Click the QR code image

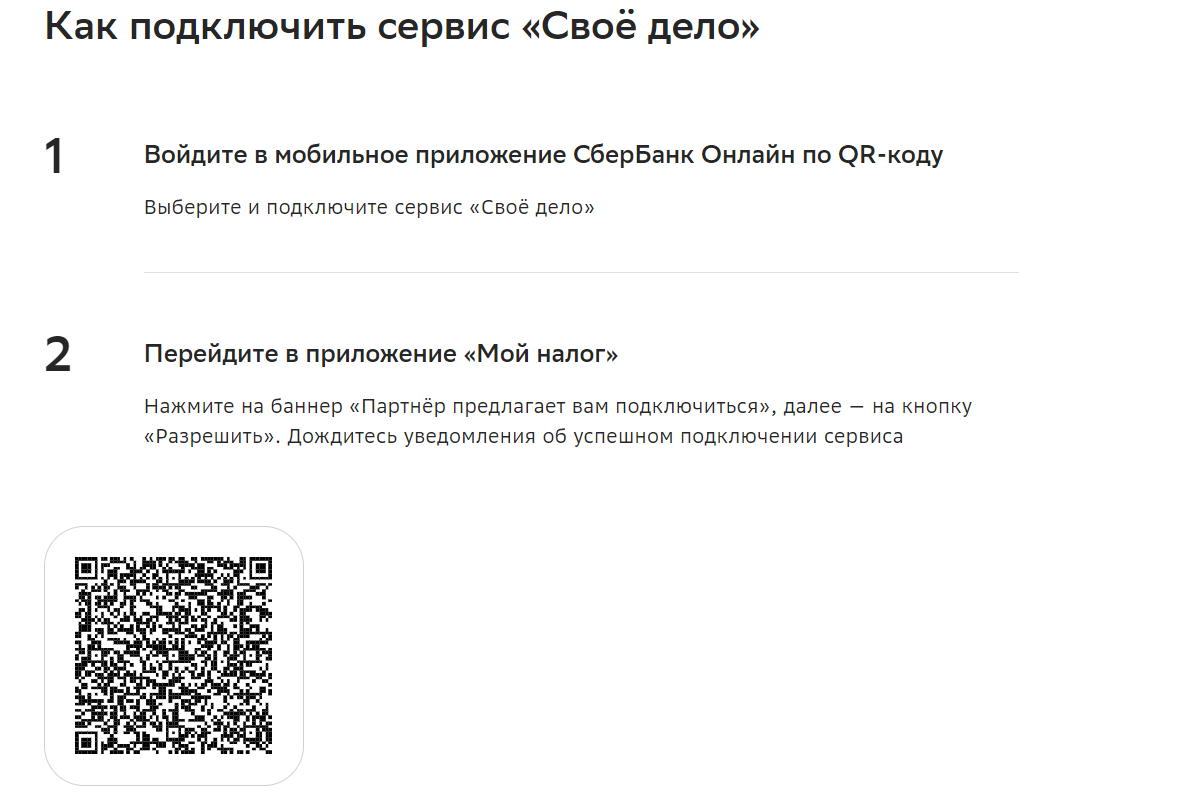click(173, 656)
